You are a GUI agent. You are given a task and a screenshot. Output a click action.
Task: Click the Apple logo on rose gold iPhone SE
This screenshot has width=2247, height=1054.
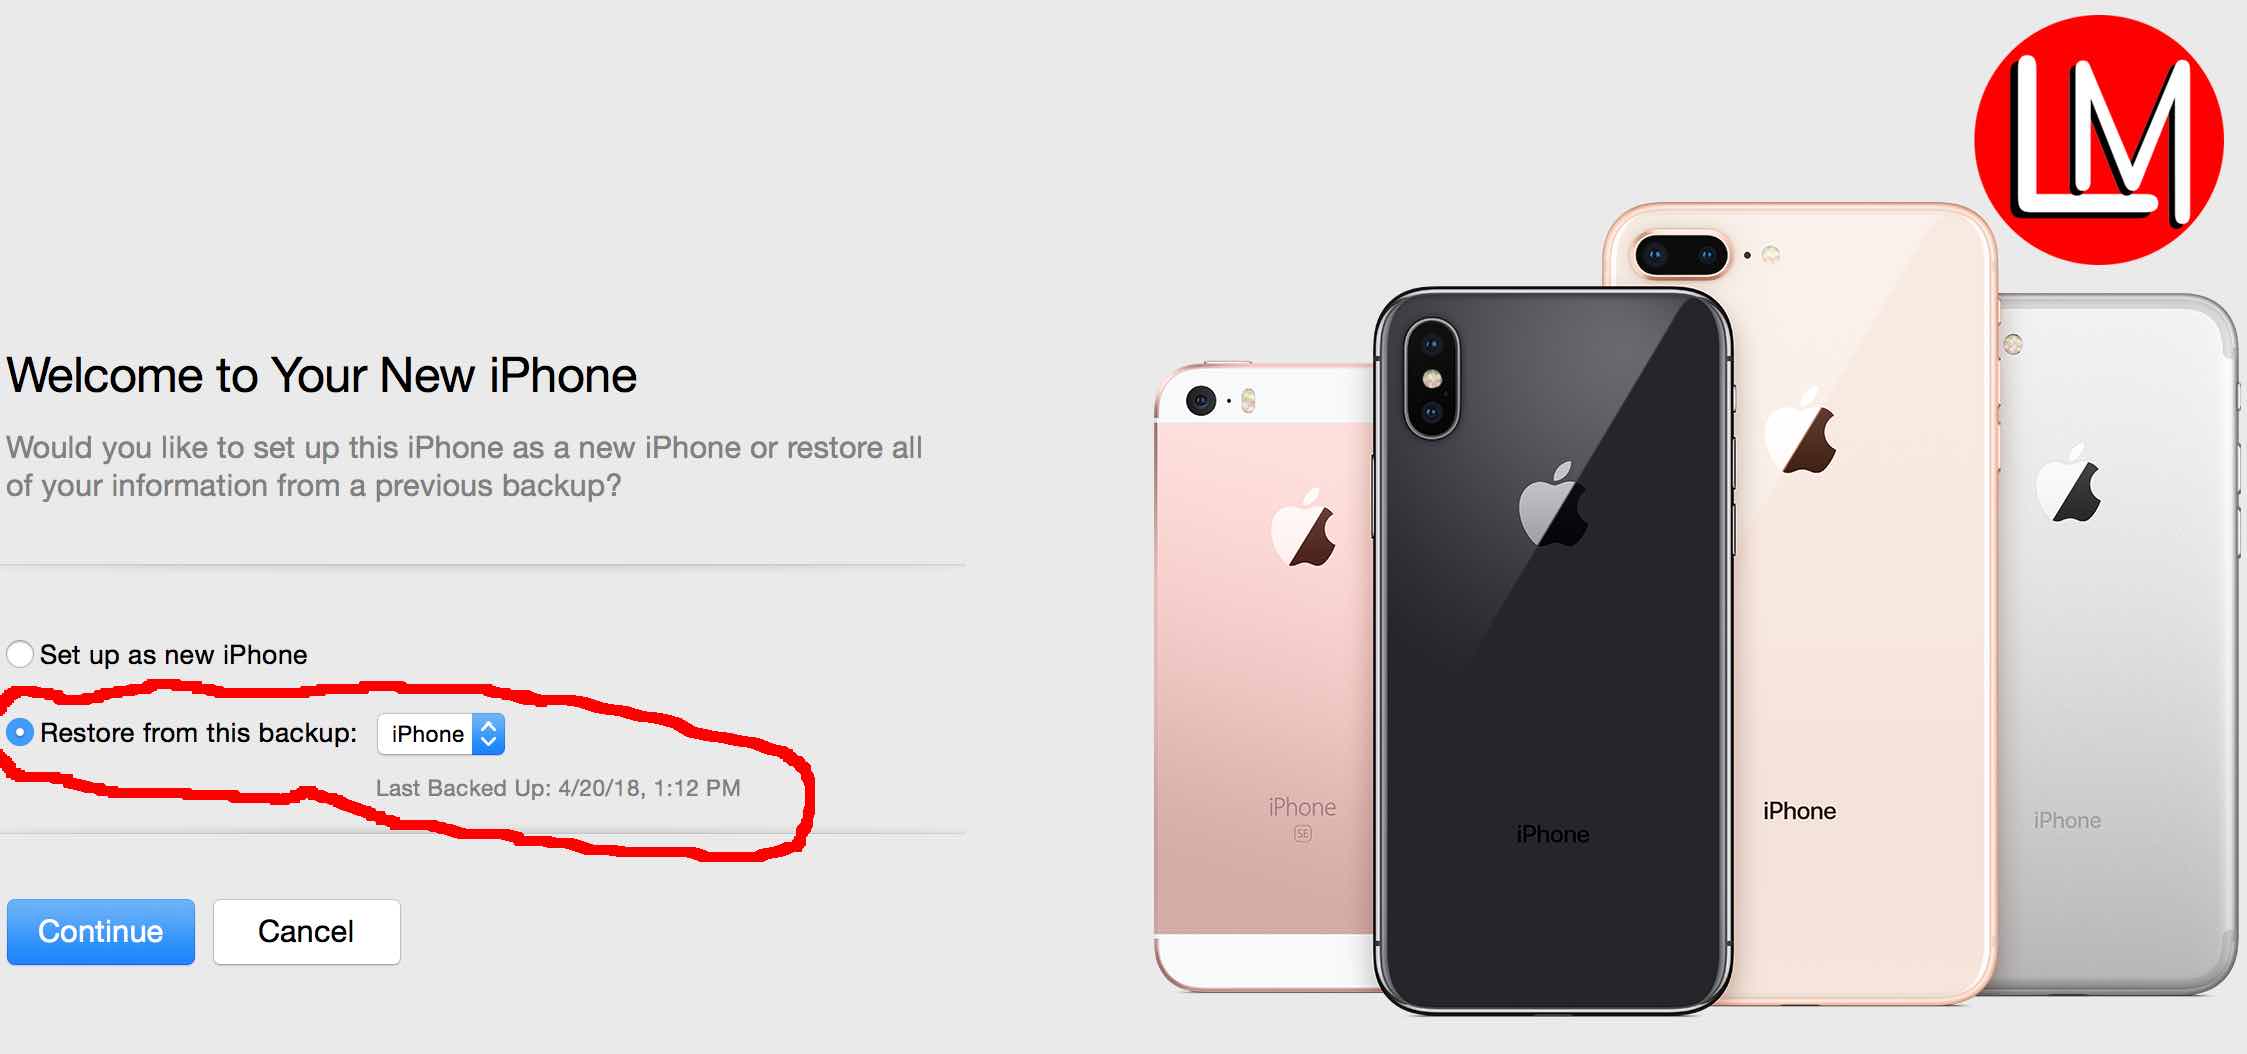[x=1303, y=529]
